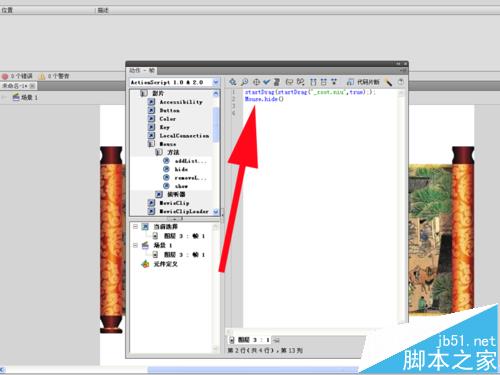500x375 pixels.
Task: Click the 0 个警告 warnings indicator
Action: [x=54, y=76]
